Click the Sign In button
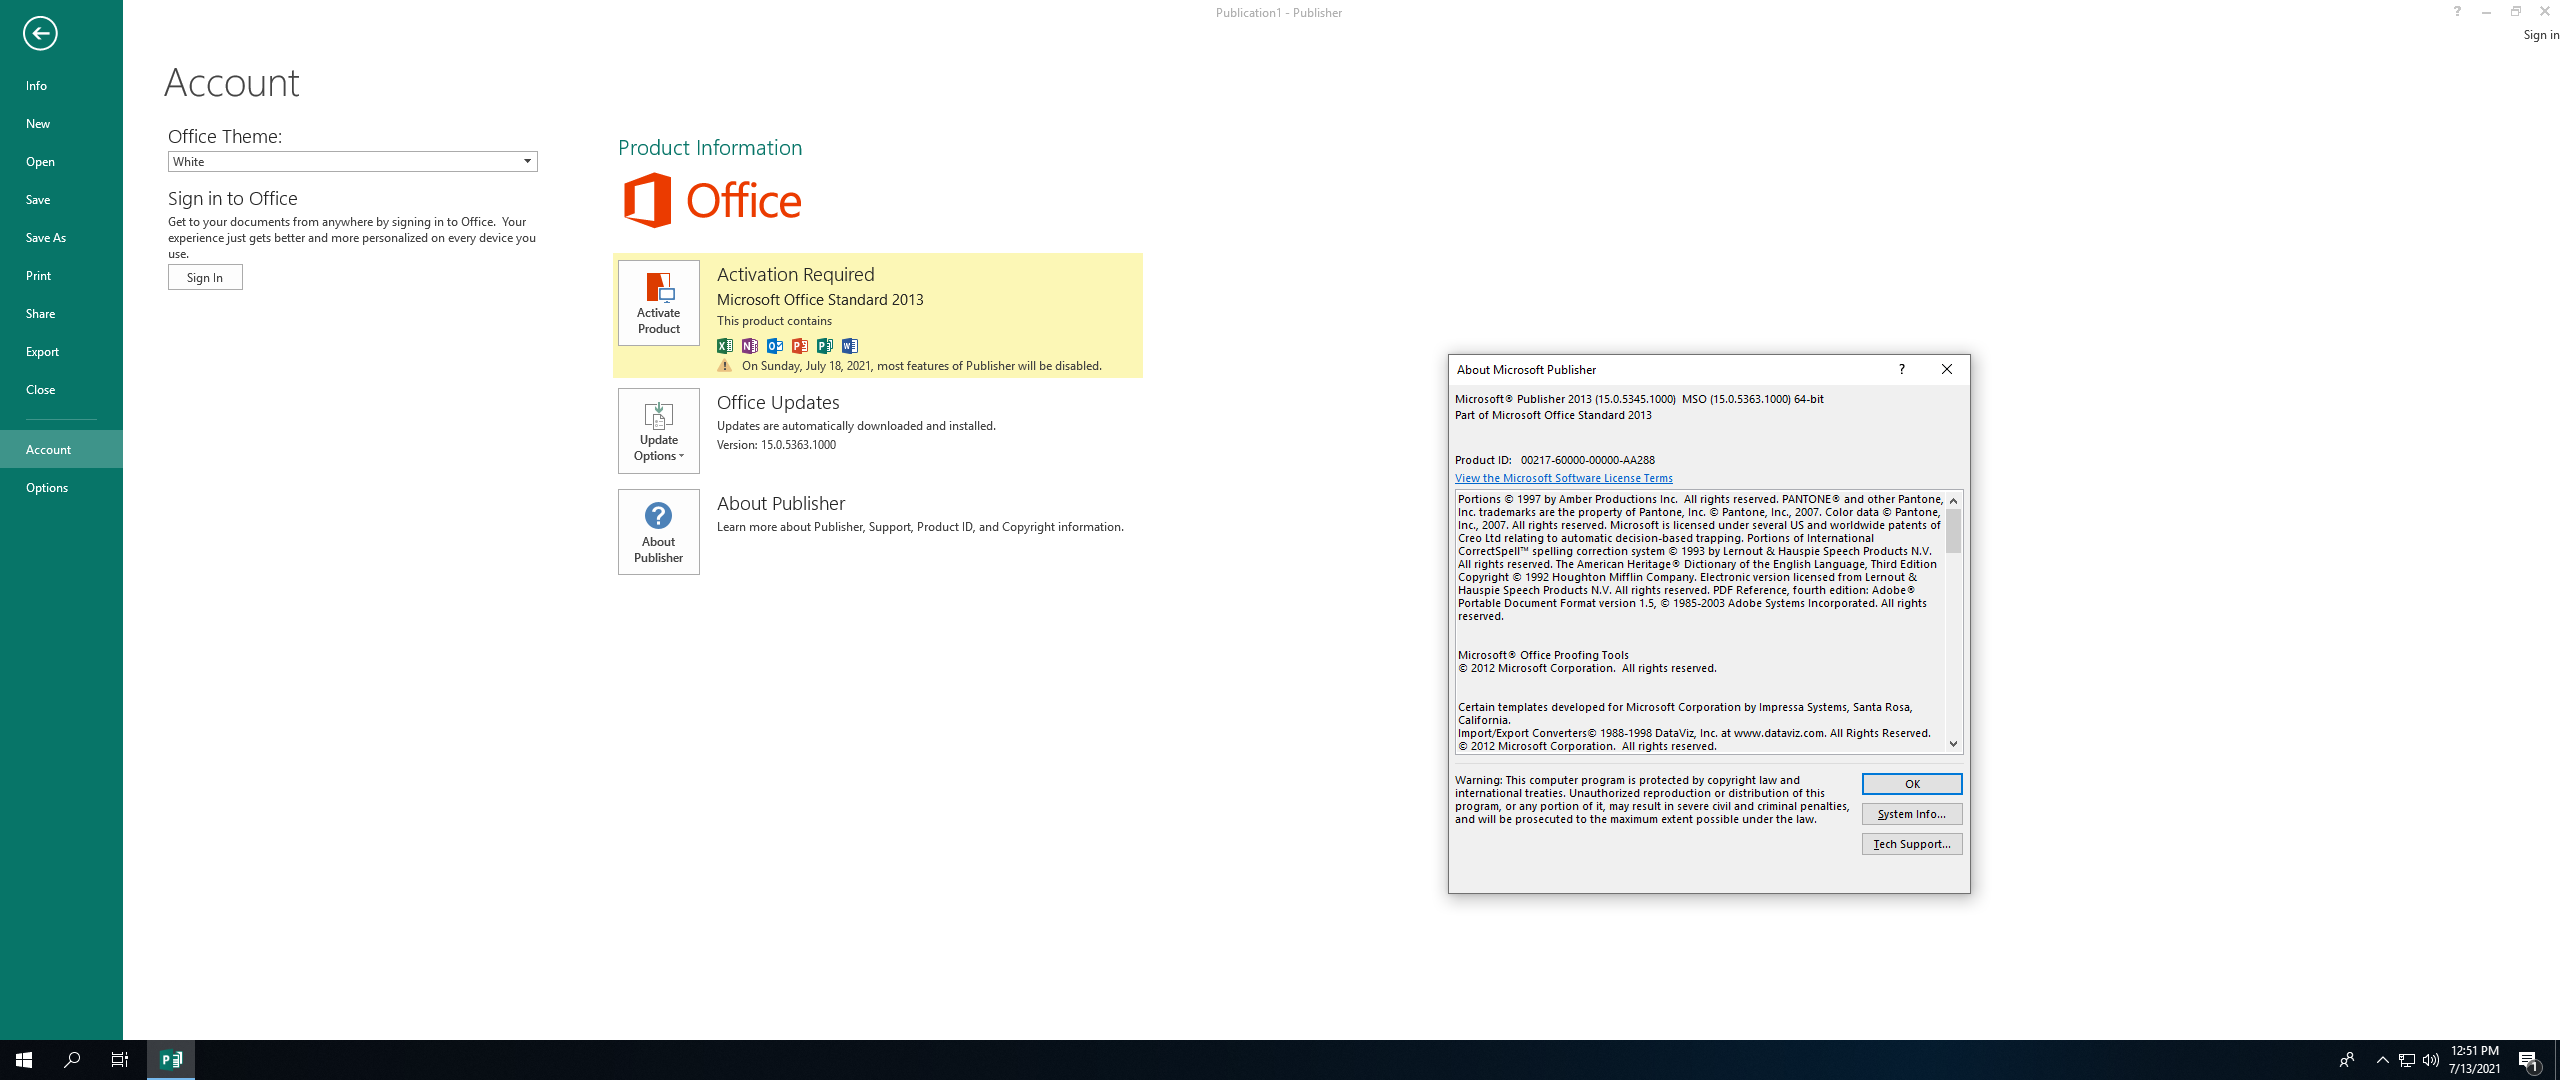2560x1080 pixels. coord(205,277)
